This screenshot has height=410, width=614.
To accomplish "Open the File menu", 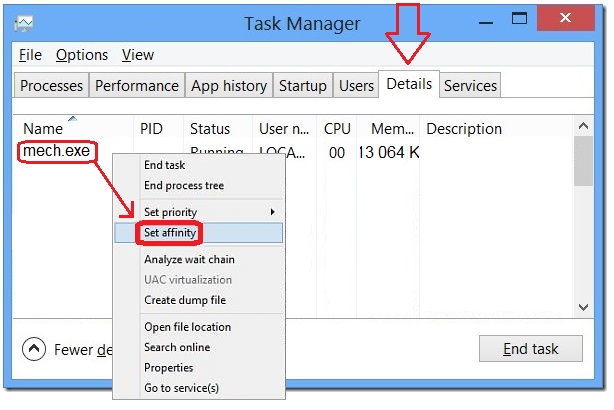I will tap(30, 55).
